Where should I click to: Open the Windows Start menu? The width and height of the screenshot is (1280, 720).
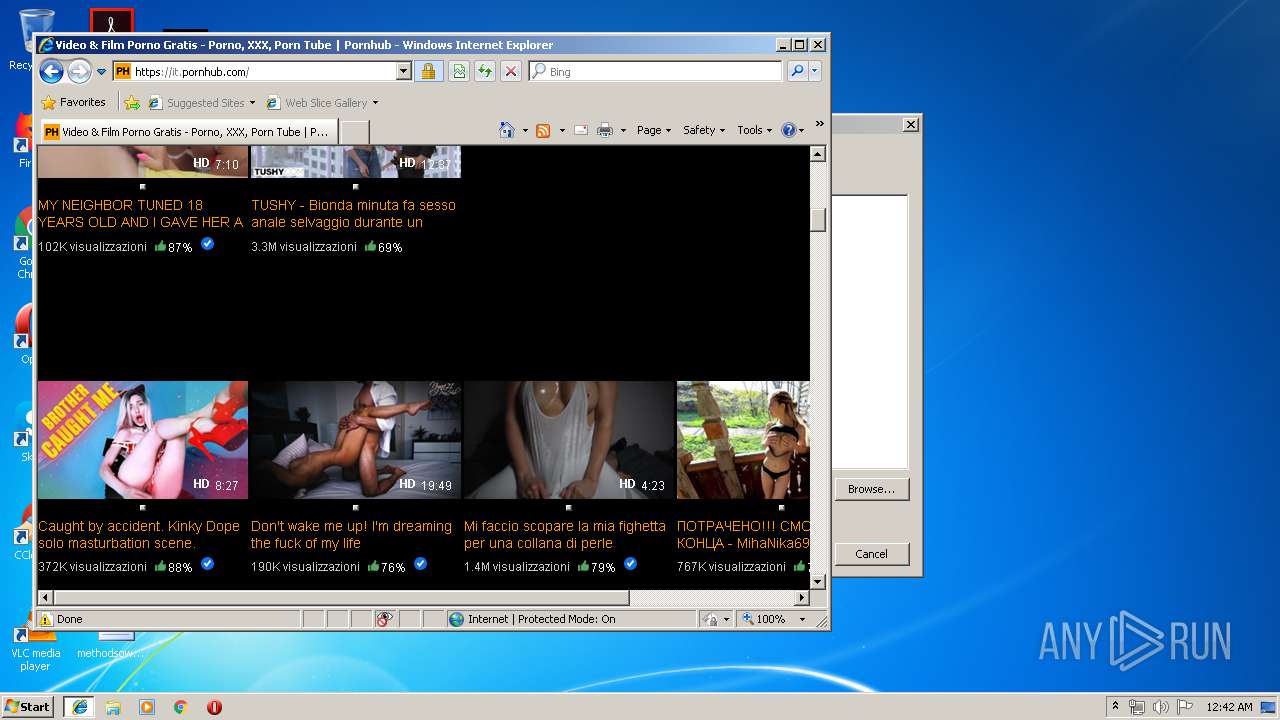28,706
